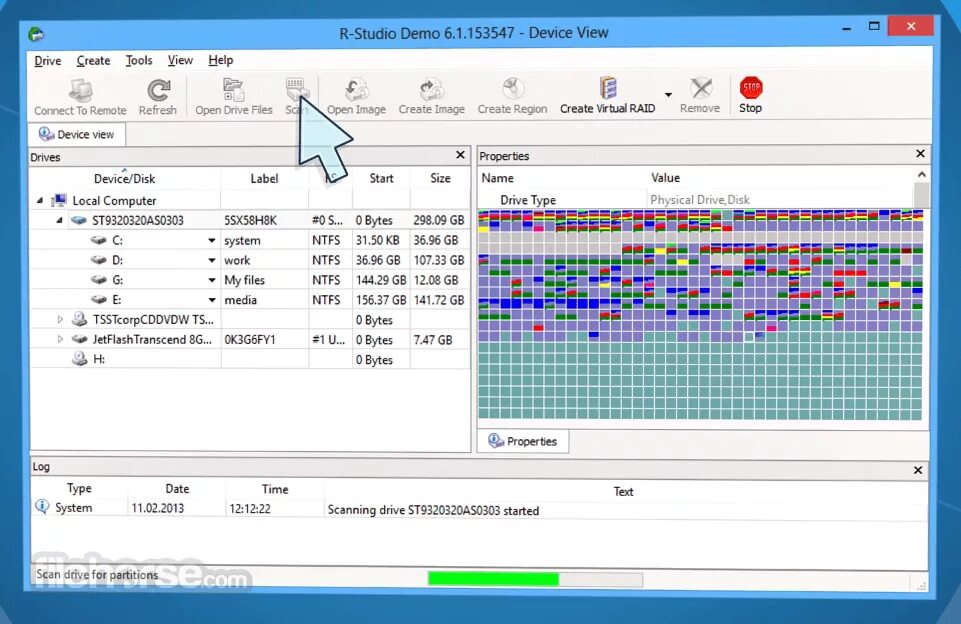Open the dropdown arrow for the G: partition
The width and height of the screenshot is (961, 624).
coord(211,280)
